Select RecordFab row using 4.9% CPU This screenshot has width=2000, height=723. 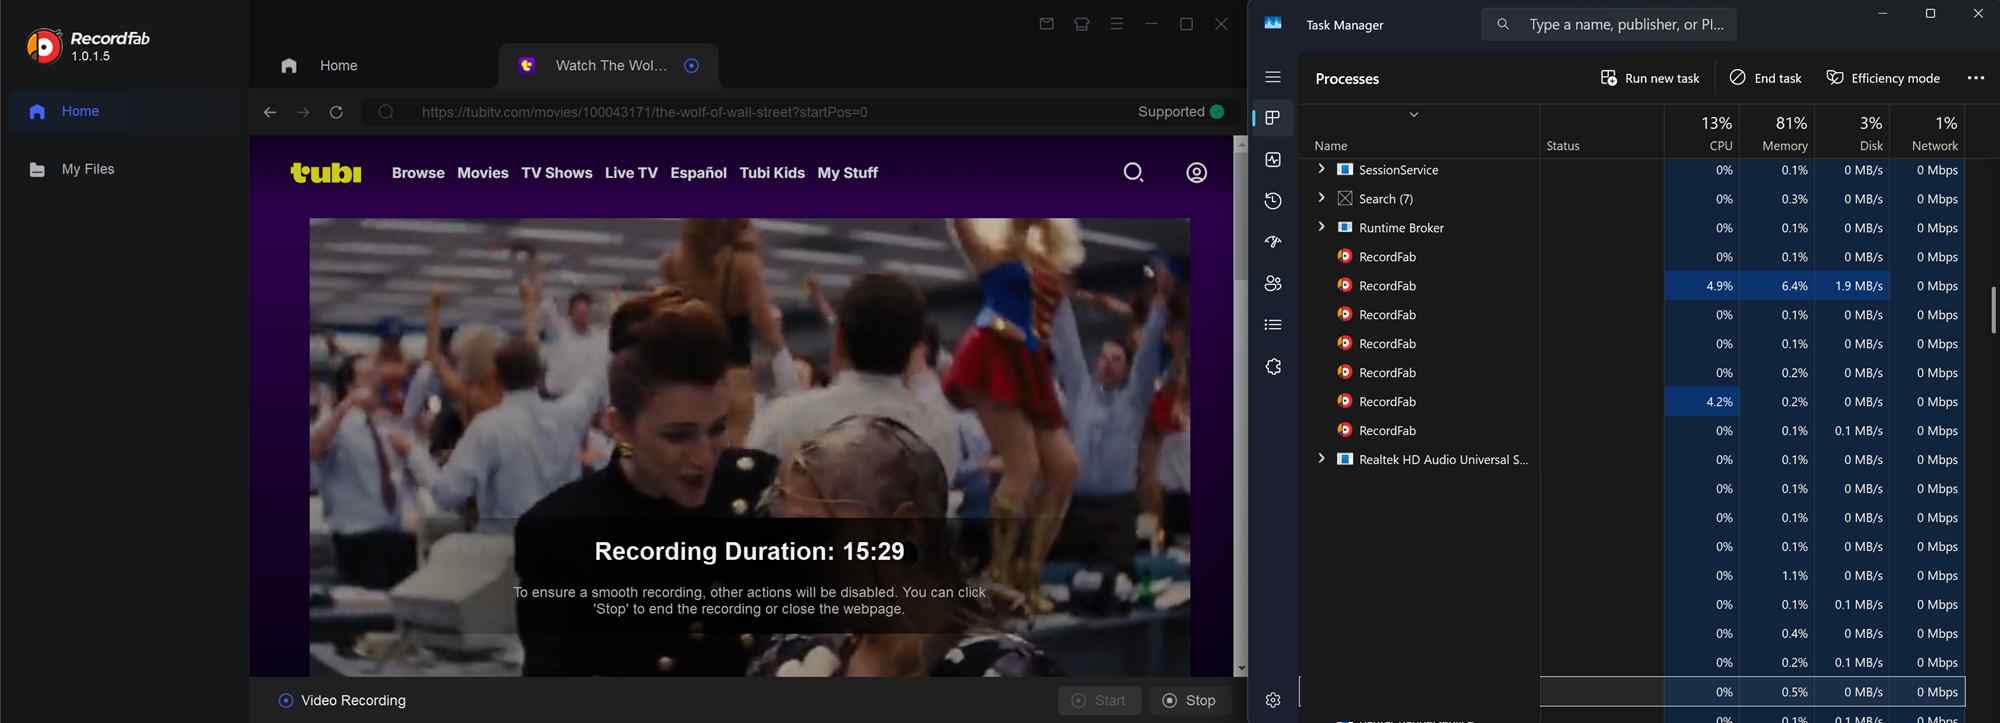[x=1632, y=286]
